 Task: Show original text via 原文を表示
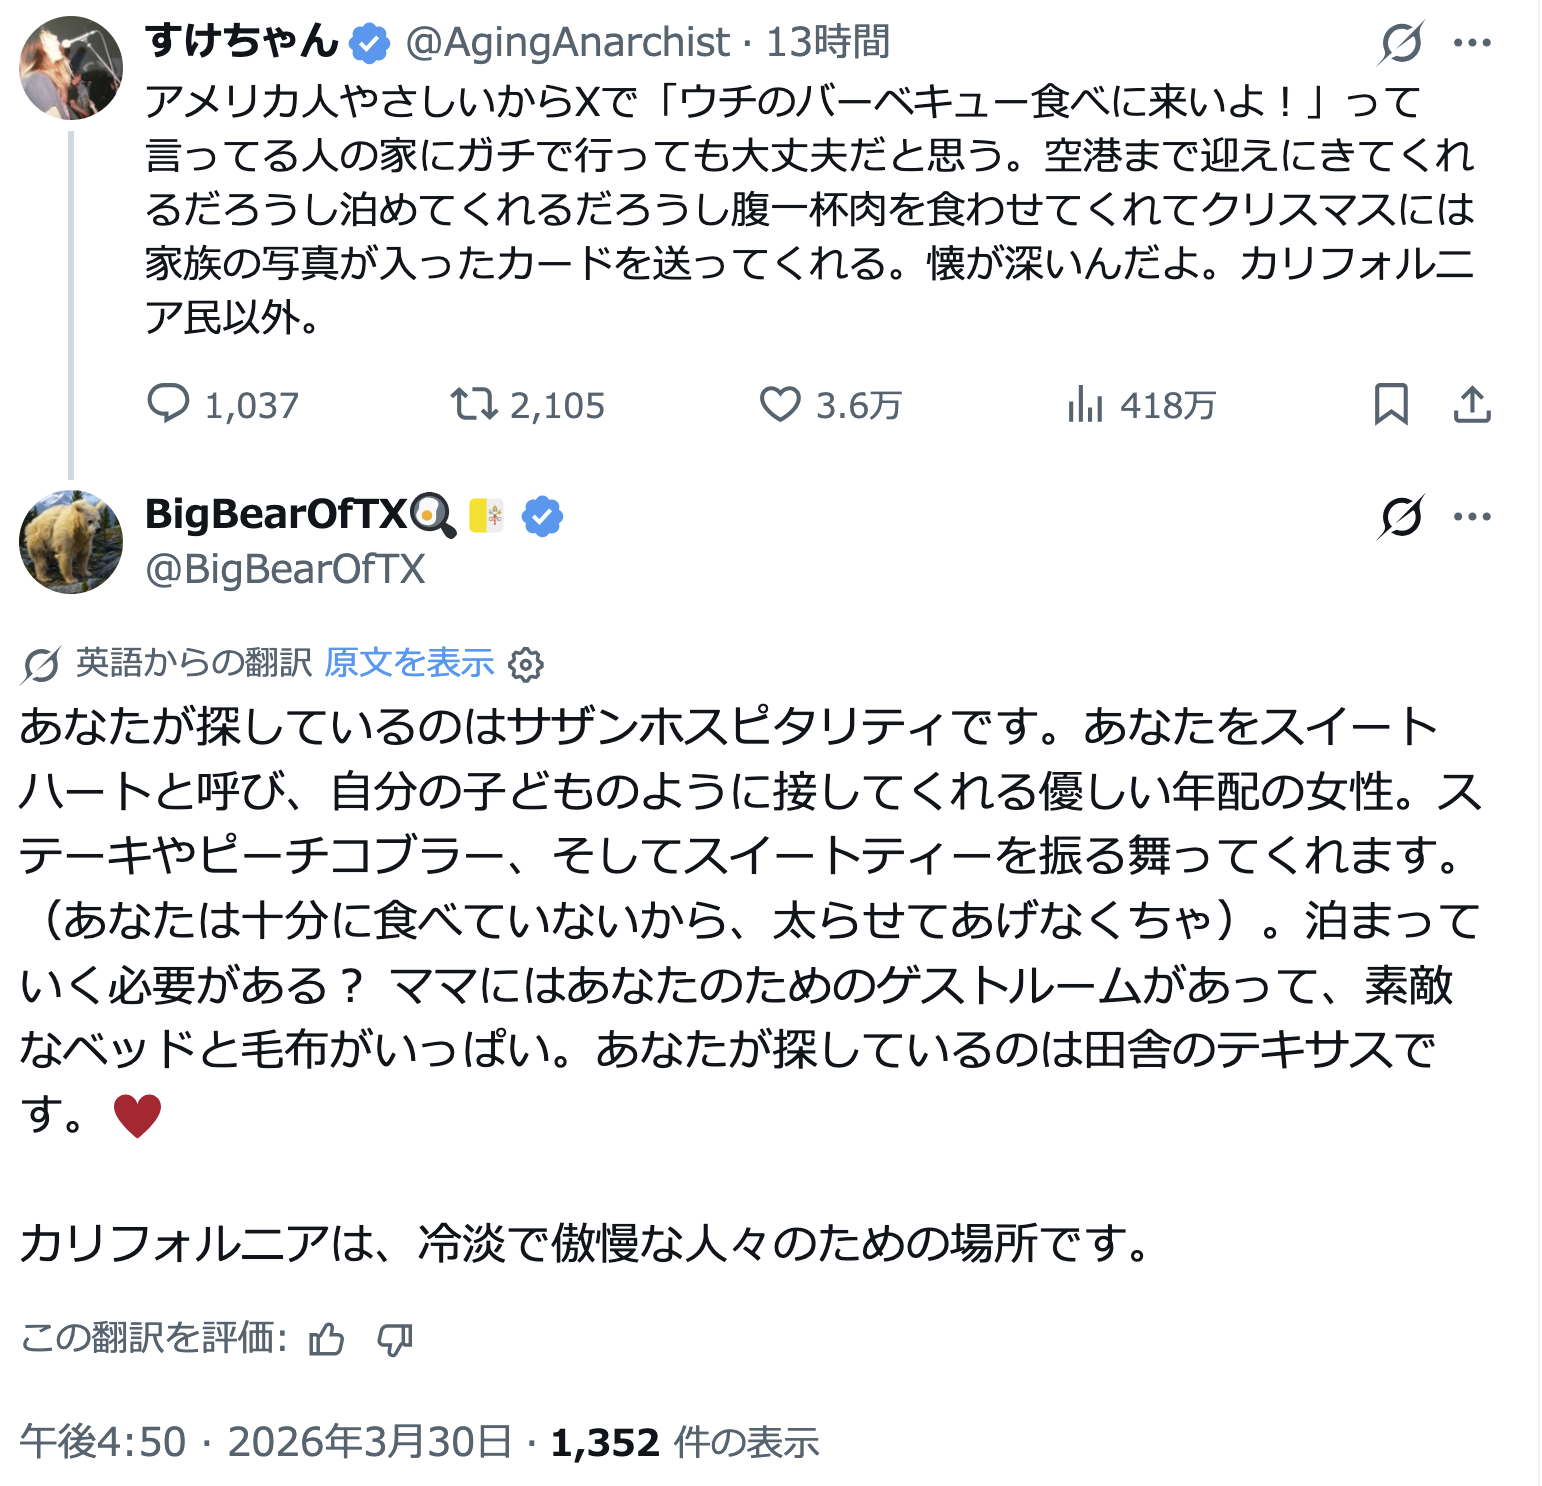coord(409,662)
